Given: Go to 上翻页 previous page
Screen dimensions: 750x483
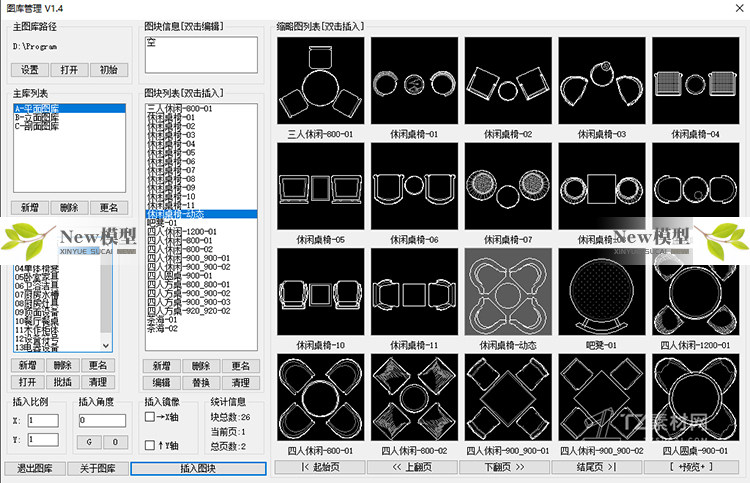Looking at the screenshot, I should coord(412,467).
